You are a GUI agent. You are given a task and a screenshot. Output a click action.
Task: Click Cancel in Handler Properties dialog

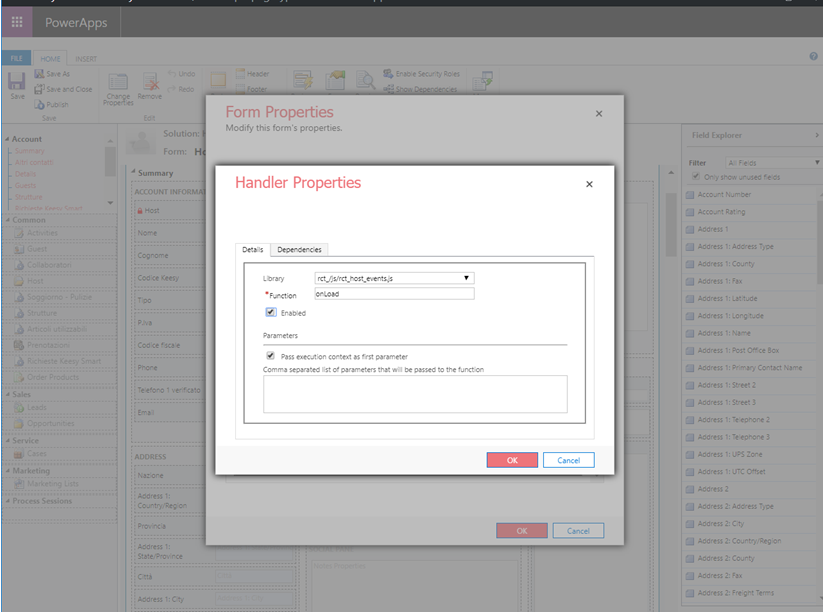(x=568, y=460)
